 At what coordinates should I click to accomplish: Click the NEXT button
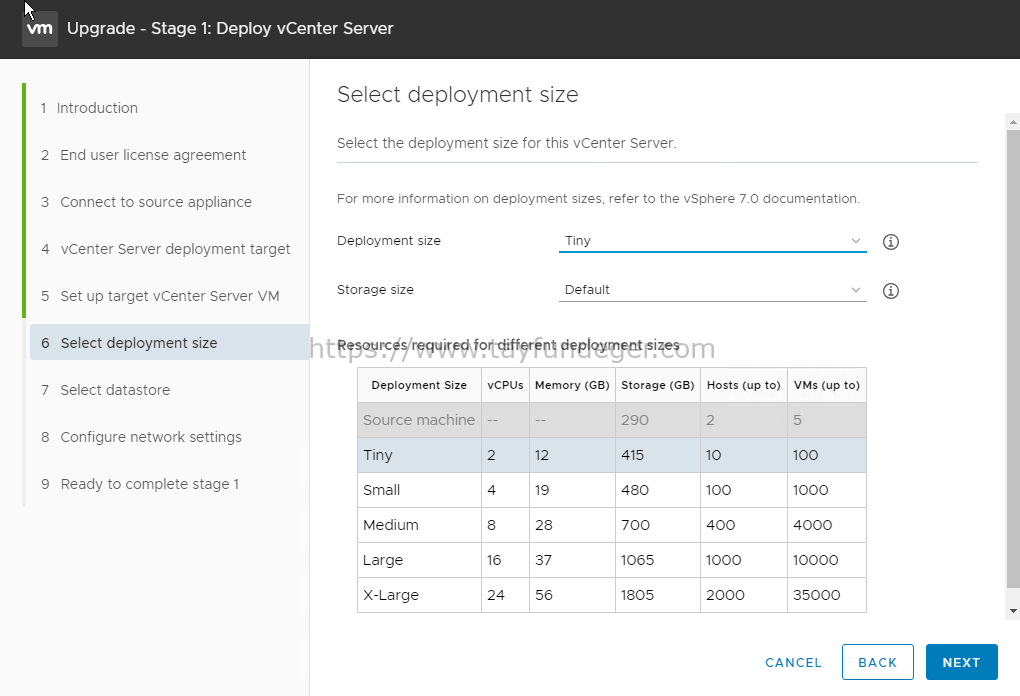click(961, 662)
